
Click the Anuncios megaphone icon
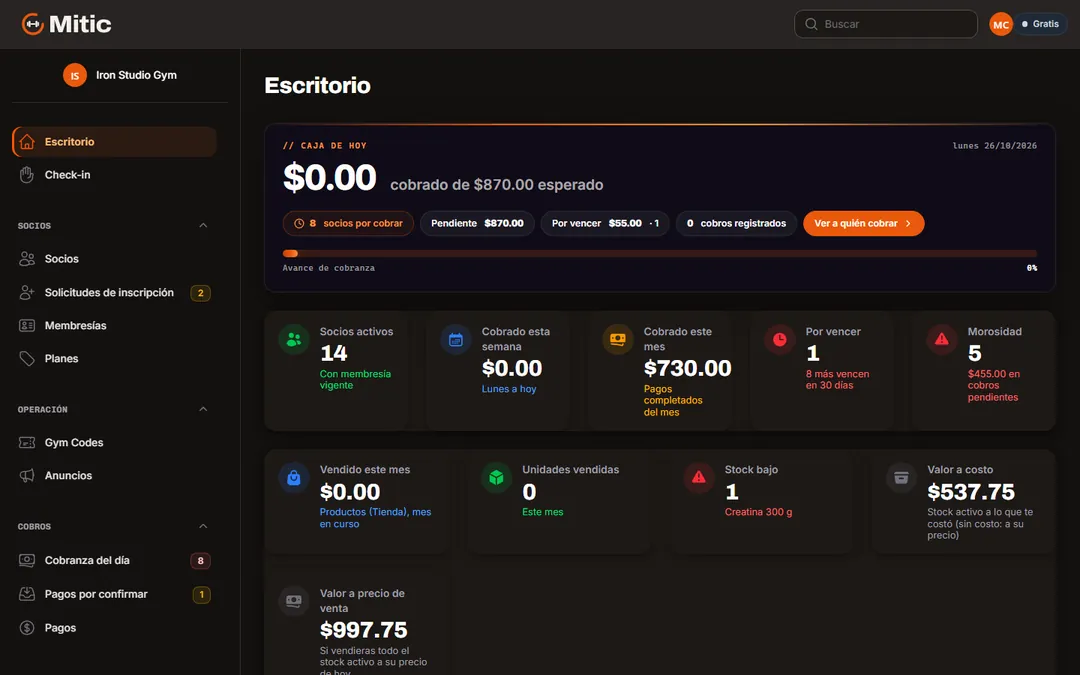27,475
